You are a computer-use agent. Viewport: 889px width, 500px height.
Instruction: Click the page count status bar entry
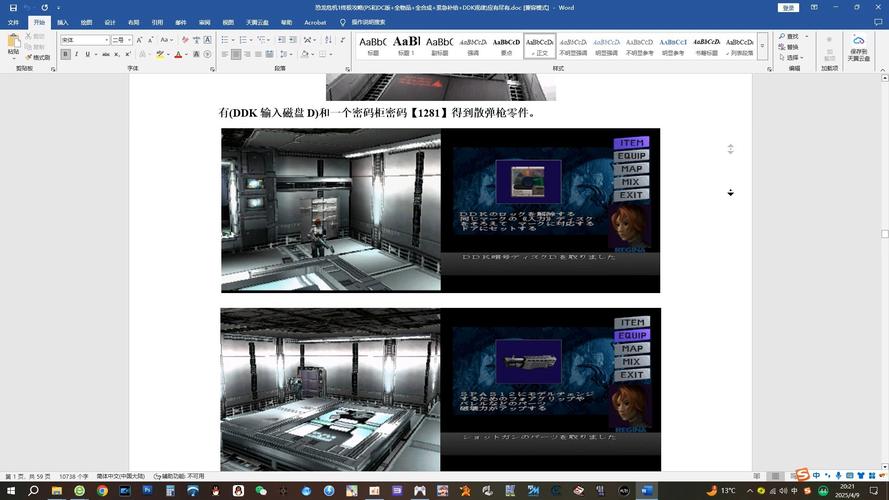pos(28,476)
